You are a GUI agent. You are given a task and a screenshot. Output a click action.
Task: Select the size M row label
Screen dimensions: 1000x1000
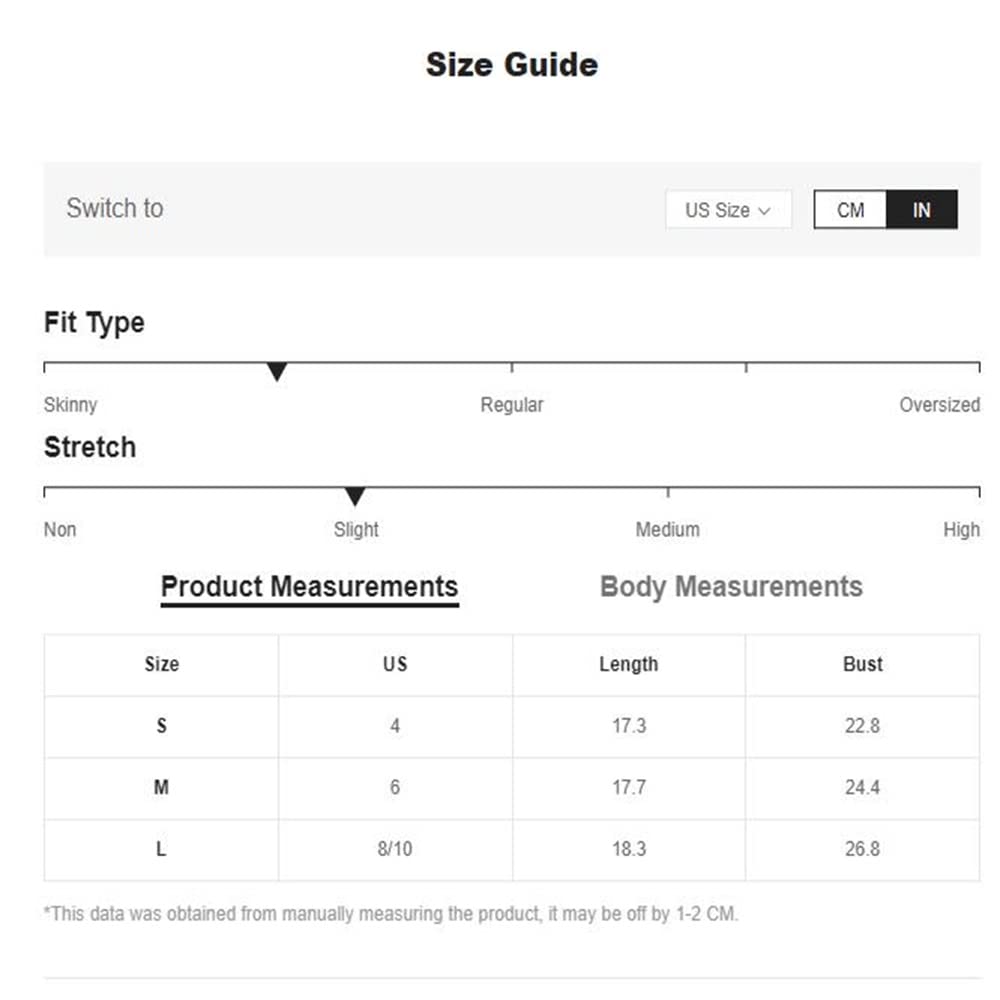pyautogui.click(x=161, y=788)
